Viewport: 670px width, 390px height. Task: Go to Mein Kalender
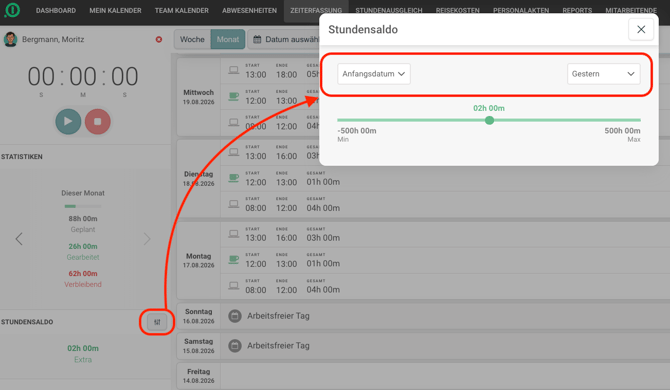[x=115, y=10]
